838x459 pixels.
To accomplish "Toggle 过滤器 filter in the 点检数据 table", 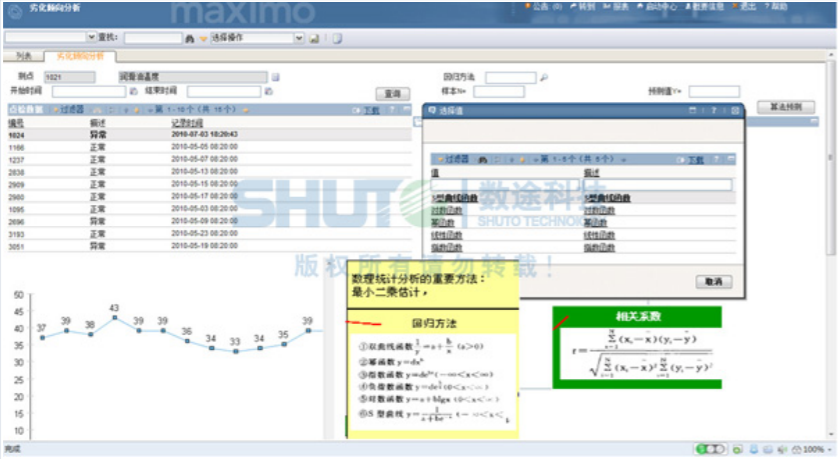I will [68, 110].
